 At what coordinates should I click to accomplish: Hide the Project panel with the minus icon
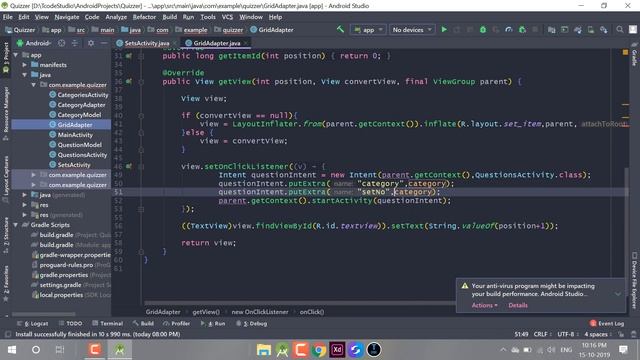(x=104, y=43)
